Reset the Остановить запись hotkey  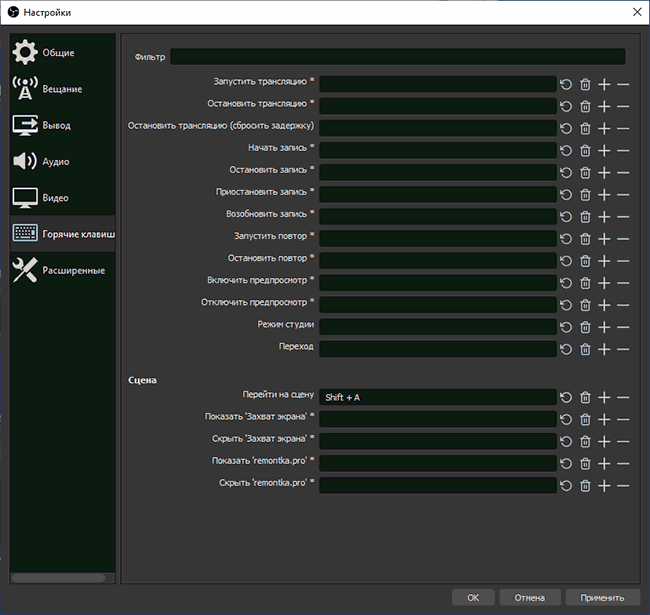pyautogui.click(x=566, y=172)
